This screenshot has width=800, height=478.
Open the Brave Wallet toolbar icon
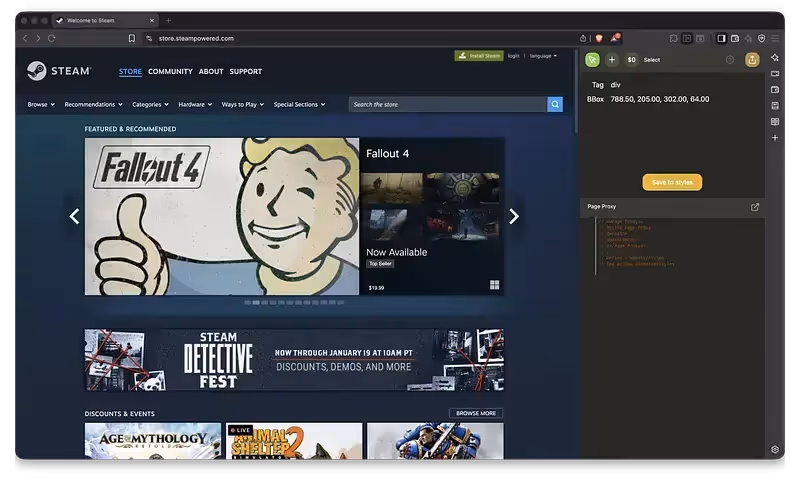(735, 38)
